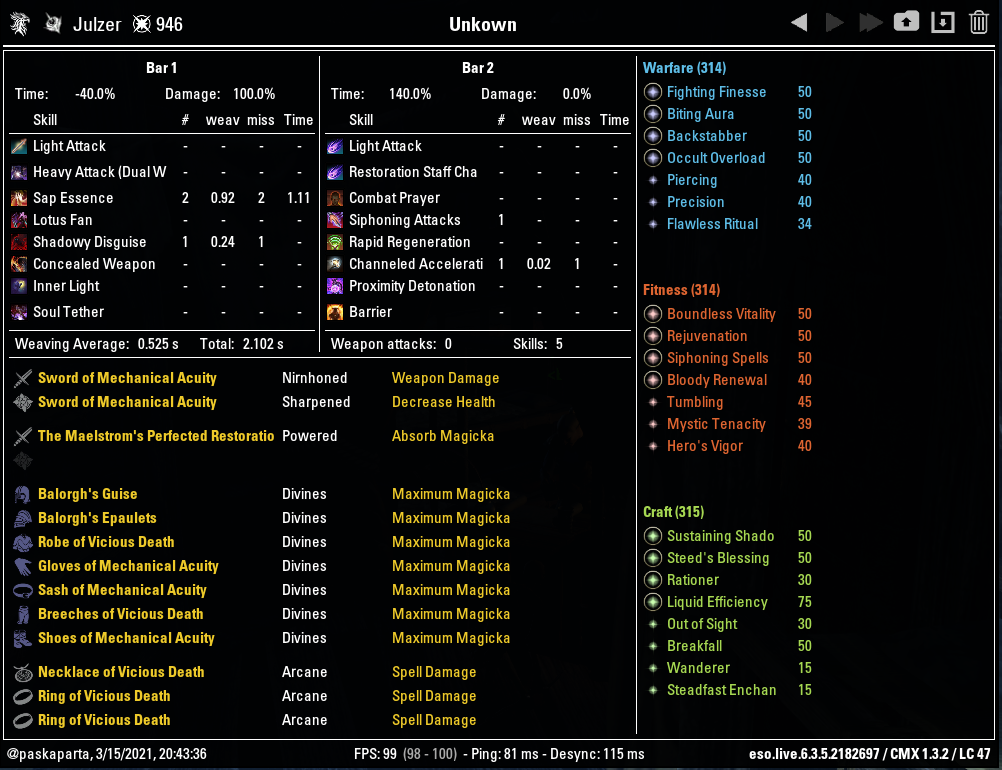Open Balorgh's Epaulets item link
This screenshot has width=1002, height=770.
97,518
